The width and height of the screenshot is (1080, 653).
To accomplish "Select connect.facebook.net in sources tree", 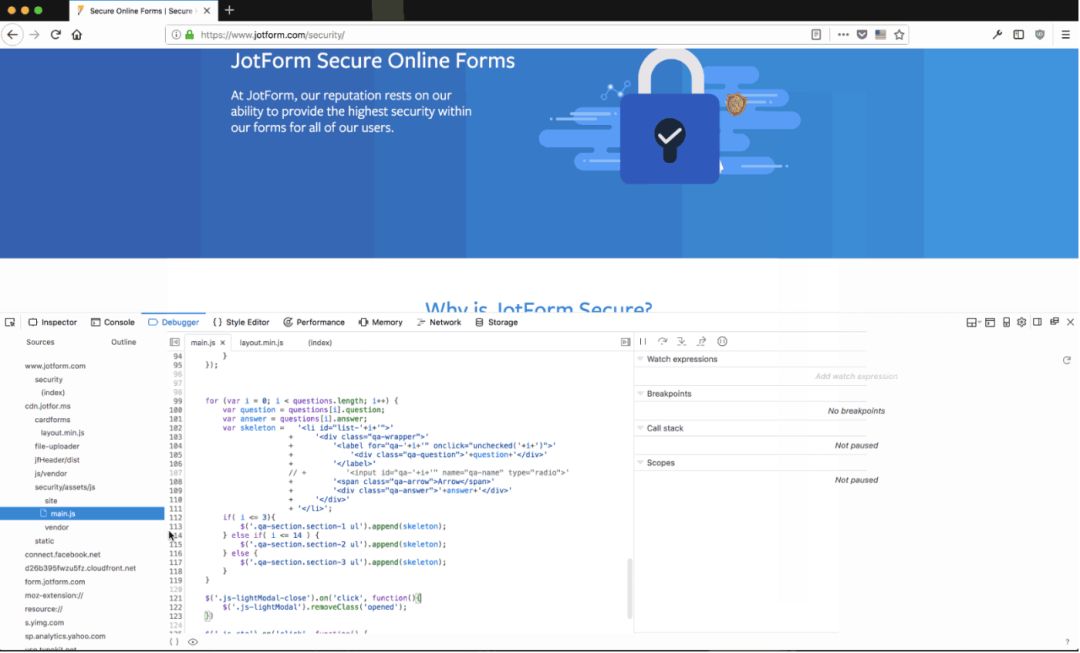I will pos(62,554).
